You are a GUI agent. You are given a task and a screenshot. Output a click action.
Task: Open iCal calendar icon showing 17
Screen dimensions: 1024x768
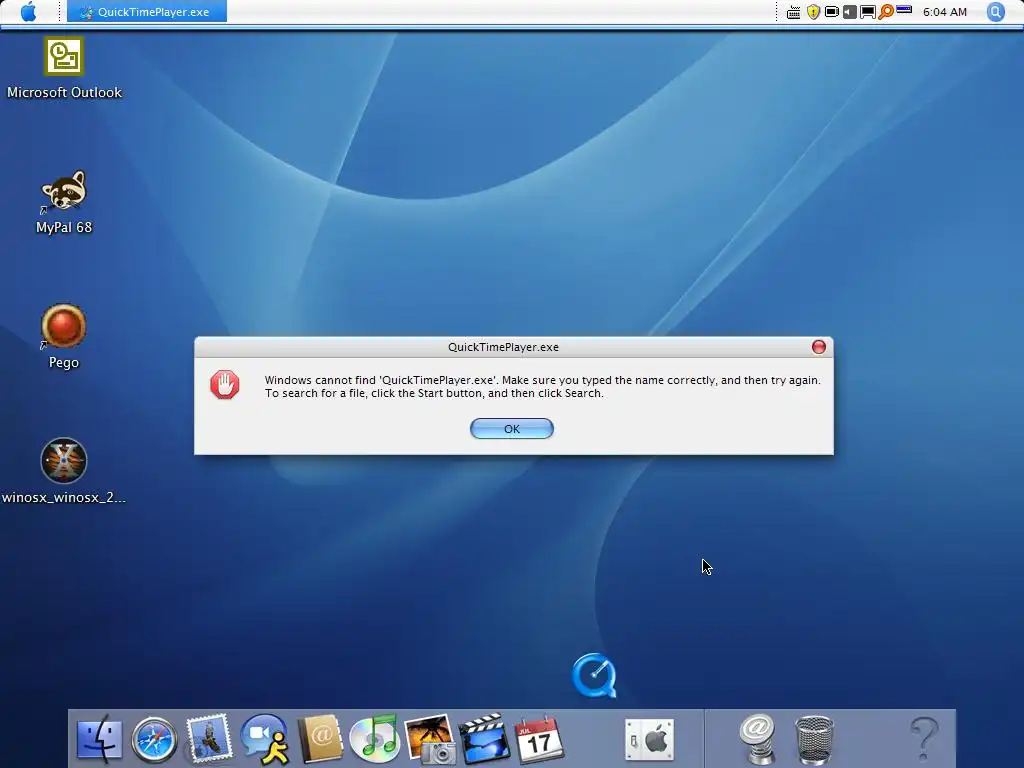point(539,740)
